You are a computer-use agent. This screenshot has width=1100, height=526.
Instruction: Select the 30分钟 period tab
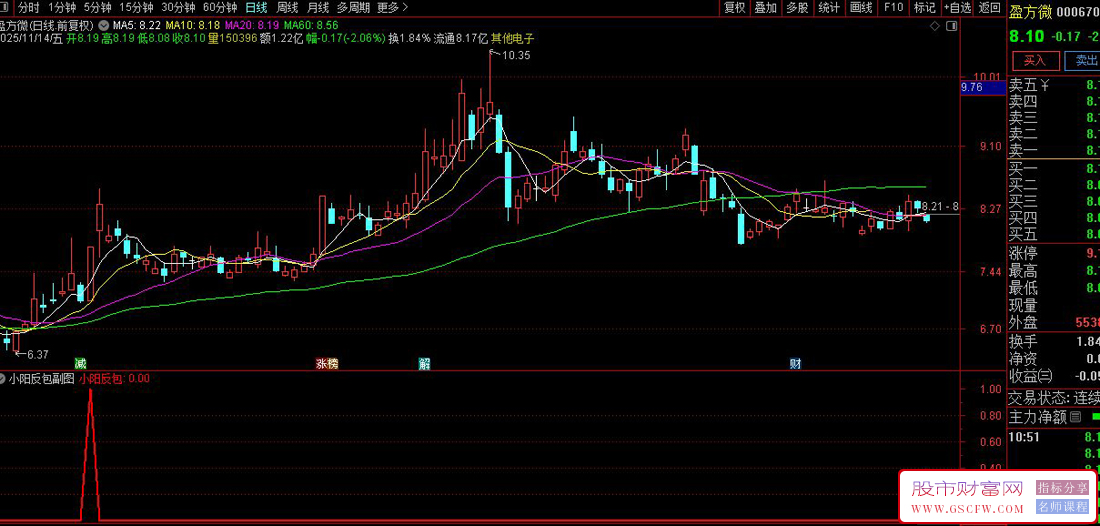[178, 7]
